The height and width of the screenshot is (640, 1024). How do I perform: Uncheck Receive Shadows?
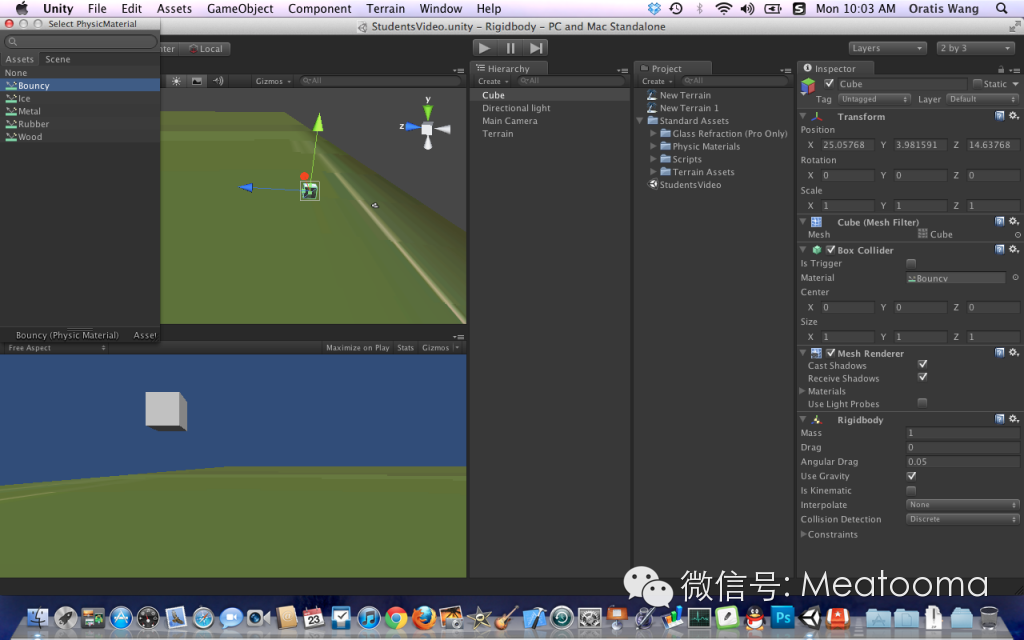pyautogui.click(x=922, y=377)
